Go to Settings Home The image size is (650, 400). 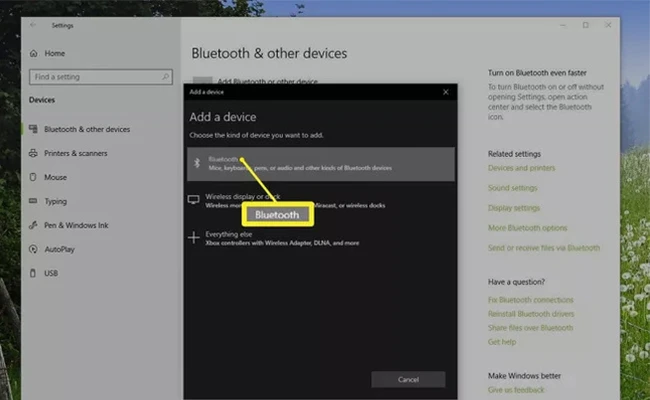tap(54, 53)
